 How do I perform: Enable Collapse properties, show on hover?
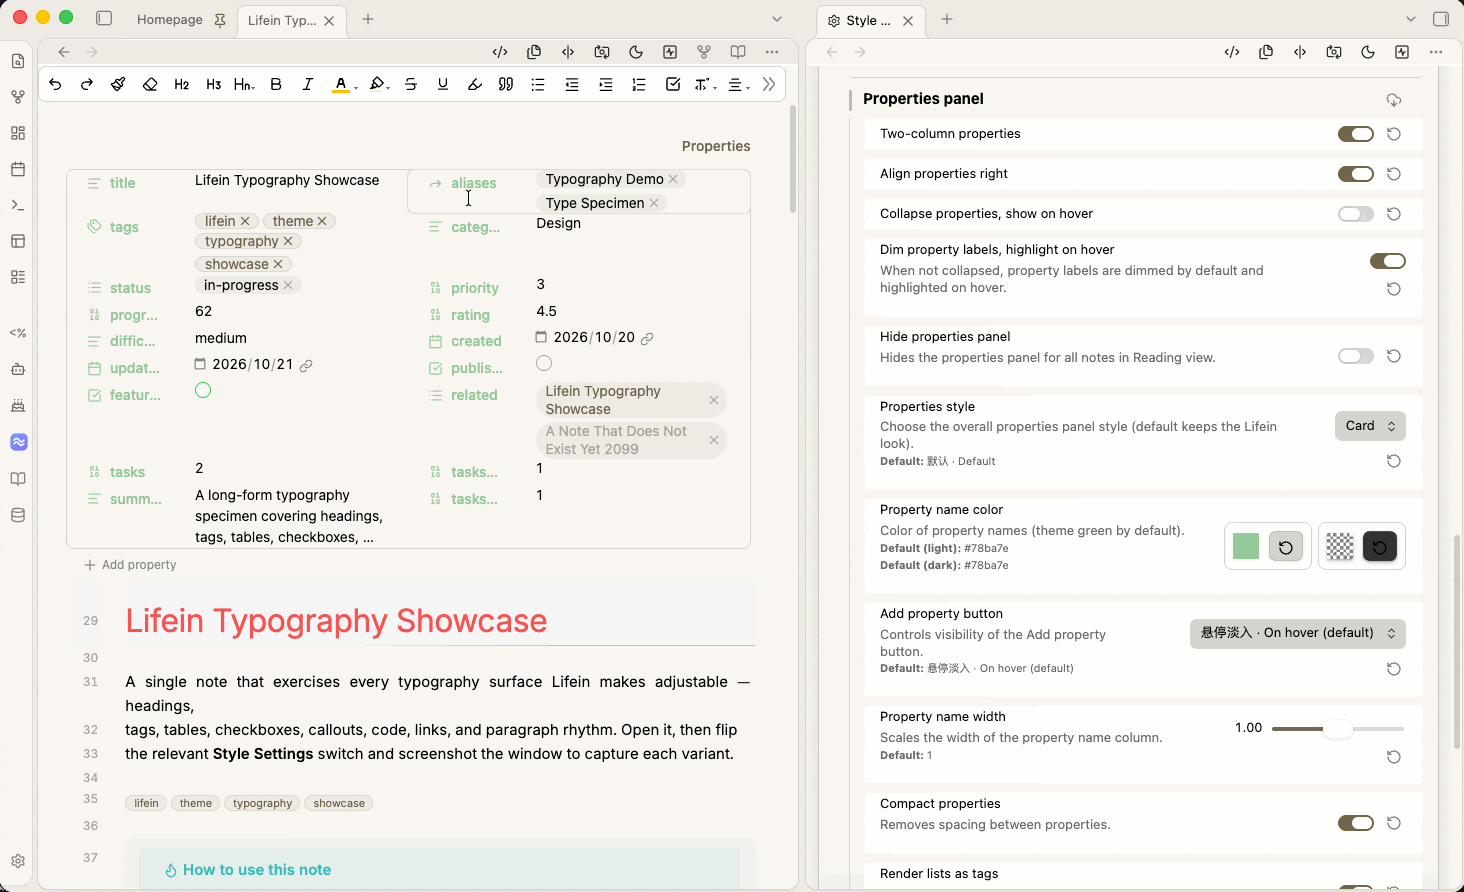coord(1356,214)
